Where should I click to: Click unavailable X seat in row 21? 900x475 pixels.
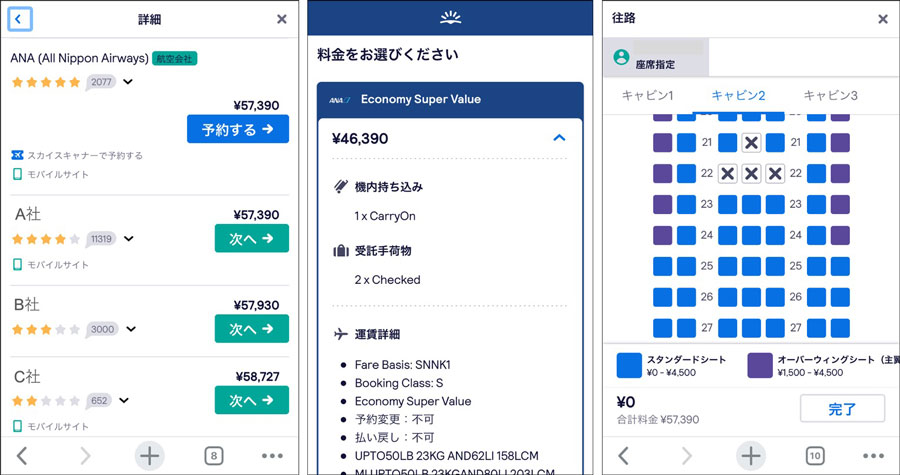pyautogui.click(x=751, y=142)
